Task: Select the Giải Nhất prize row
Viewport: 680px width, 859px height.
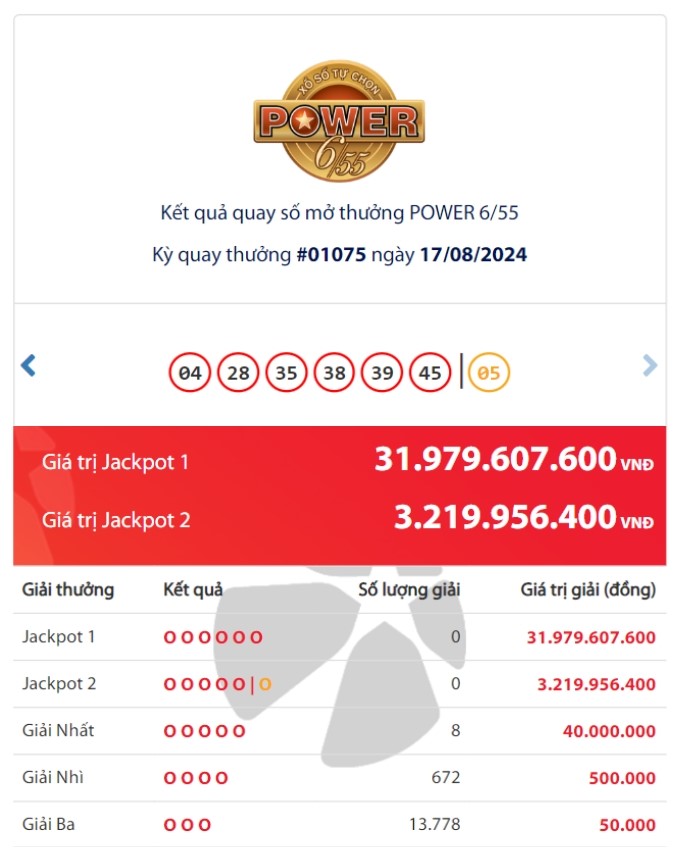Action: pyautogui.click(x=340, y=731)
